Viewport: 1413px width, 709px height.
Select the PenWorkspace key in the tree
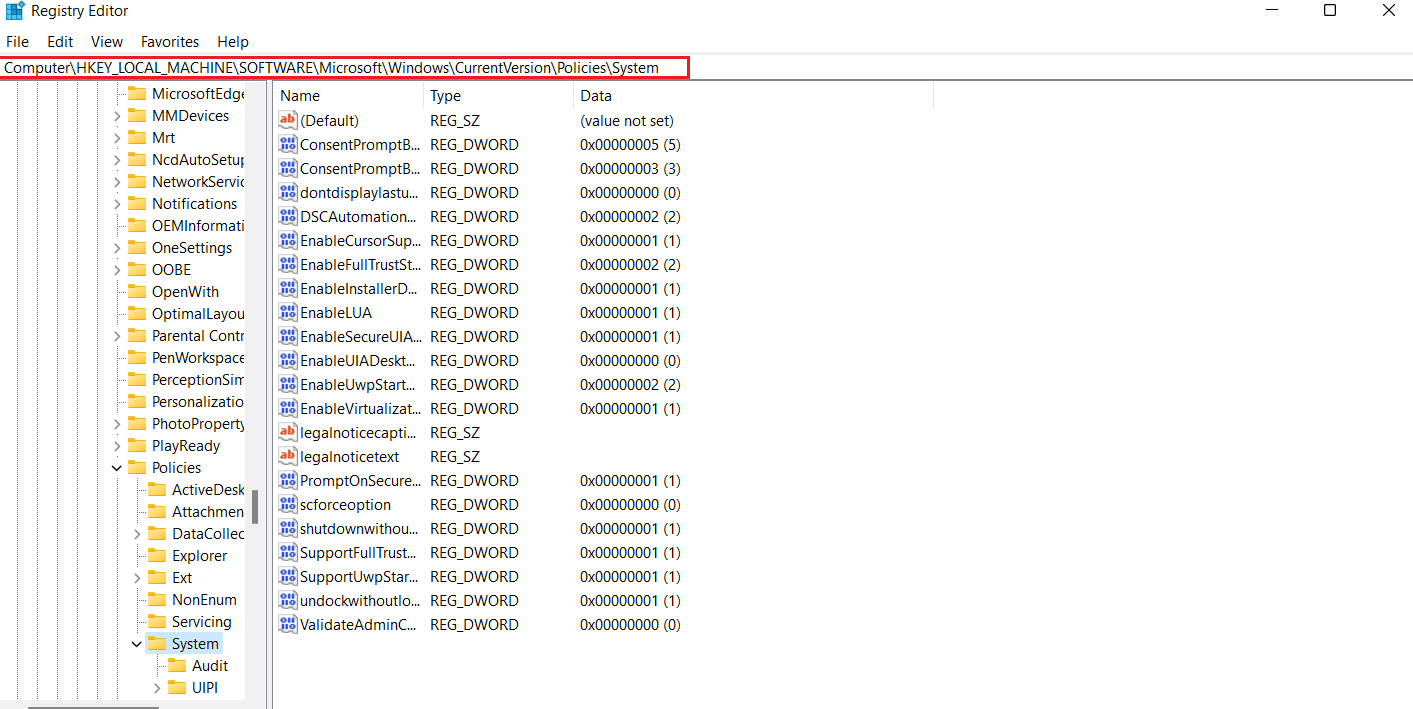coord(198,358)
